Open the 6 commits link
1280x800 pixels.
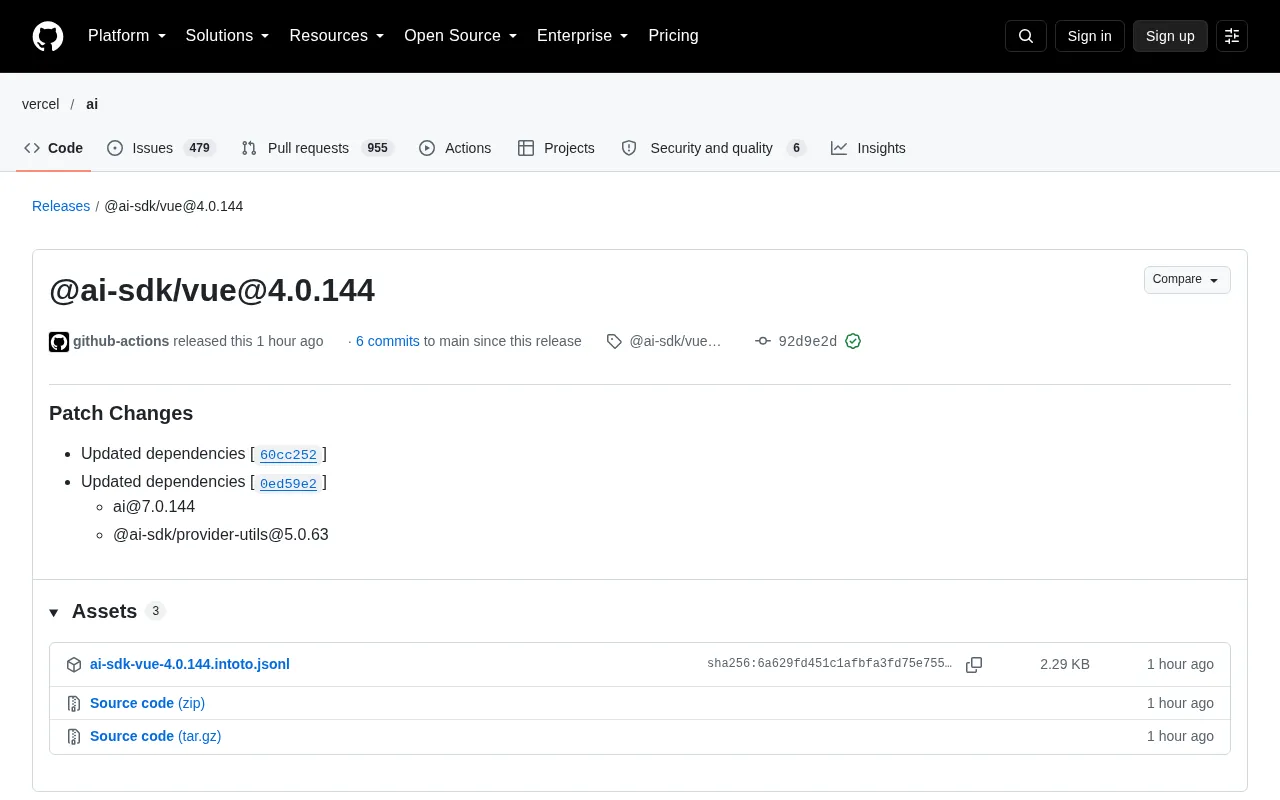[388, 341]
